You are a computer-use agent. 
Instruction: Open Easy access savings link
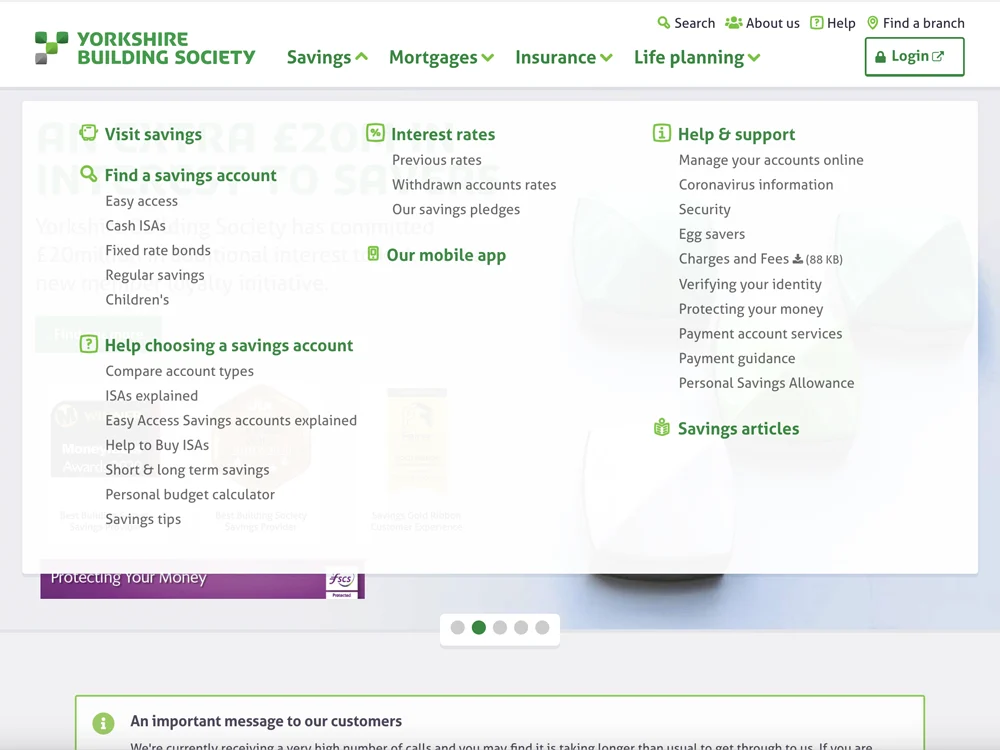(x=142, y=201)
